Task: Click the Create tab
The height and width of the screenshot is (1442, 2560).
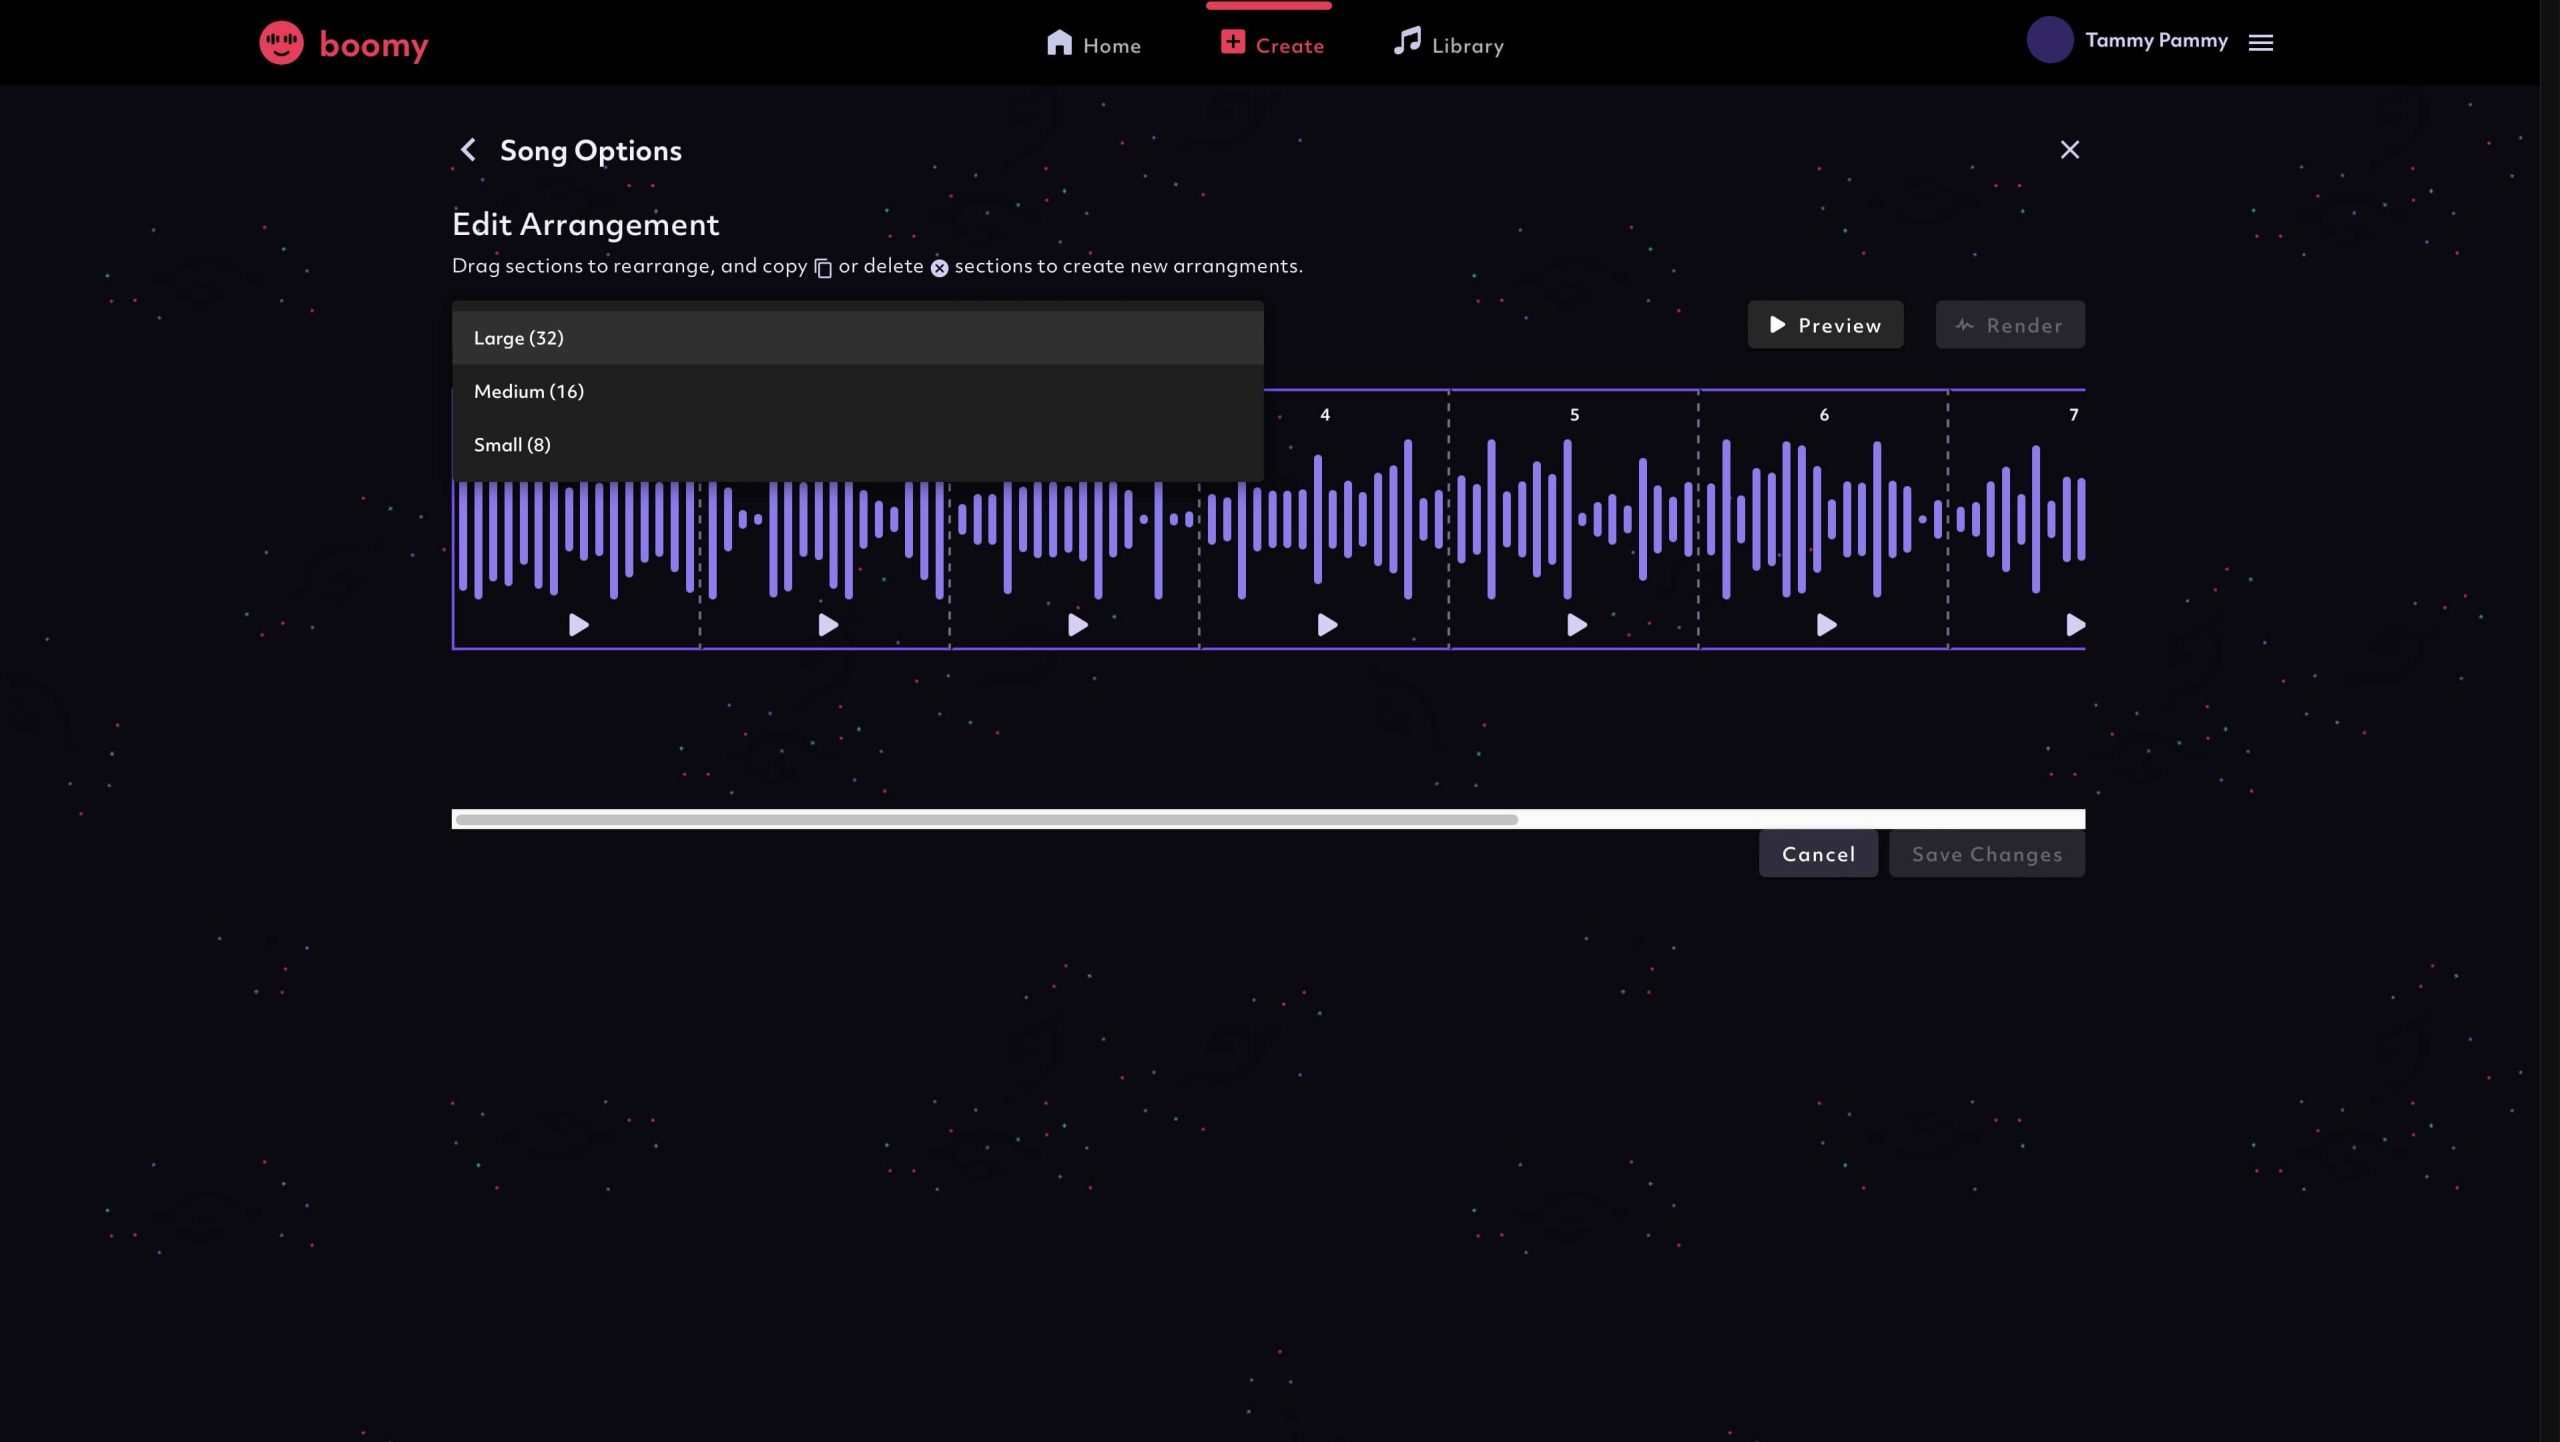Action: [x=1271, y=45]
